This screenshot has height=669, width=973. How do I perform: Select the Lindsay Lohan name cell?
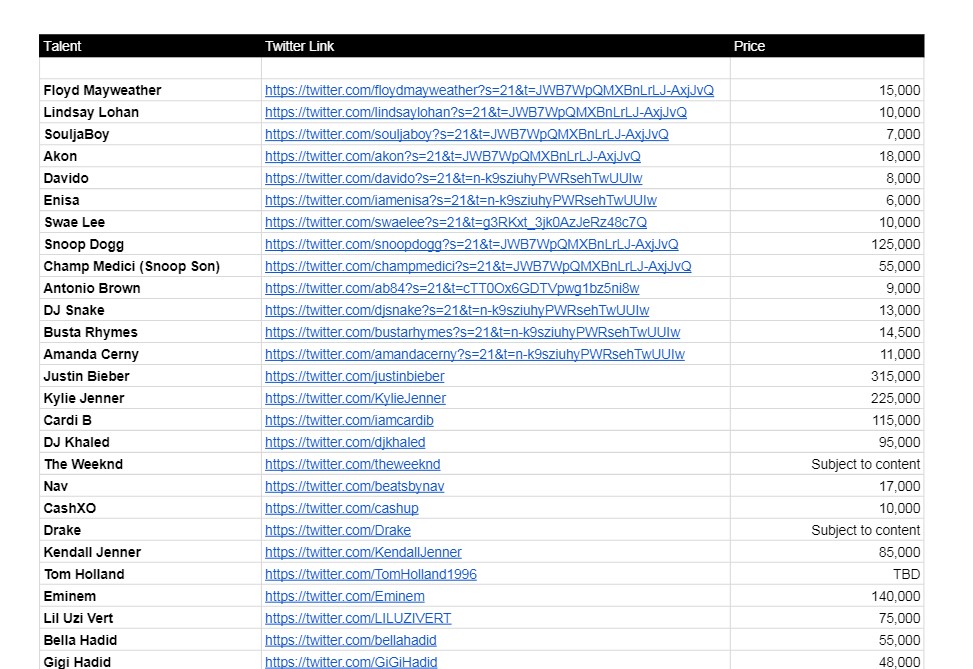[x=151, y=112]
